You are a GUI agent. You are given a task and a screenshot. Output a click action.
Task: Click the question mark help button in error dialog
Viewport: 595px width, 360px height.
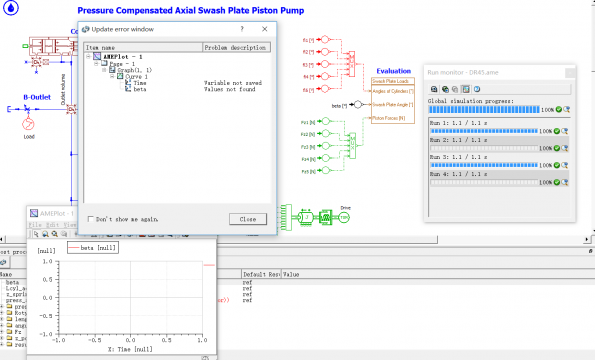[242, 29]
